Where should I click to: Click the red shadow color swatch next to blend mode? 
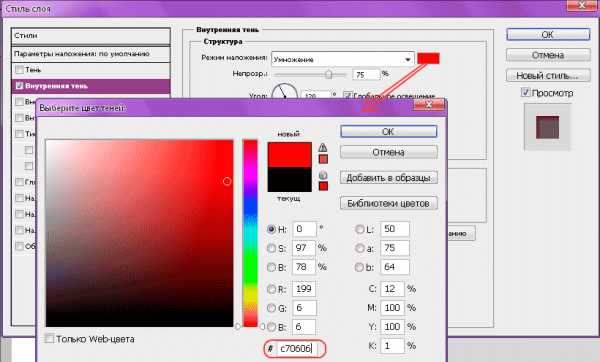coord(428,59)
